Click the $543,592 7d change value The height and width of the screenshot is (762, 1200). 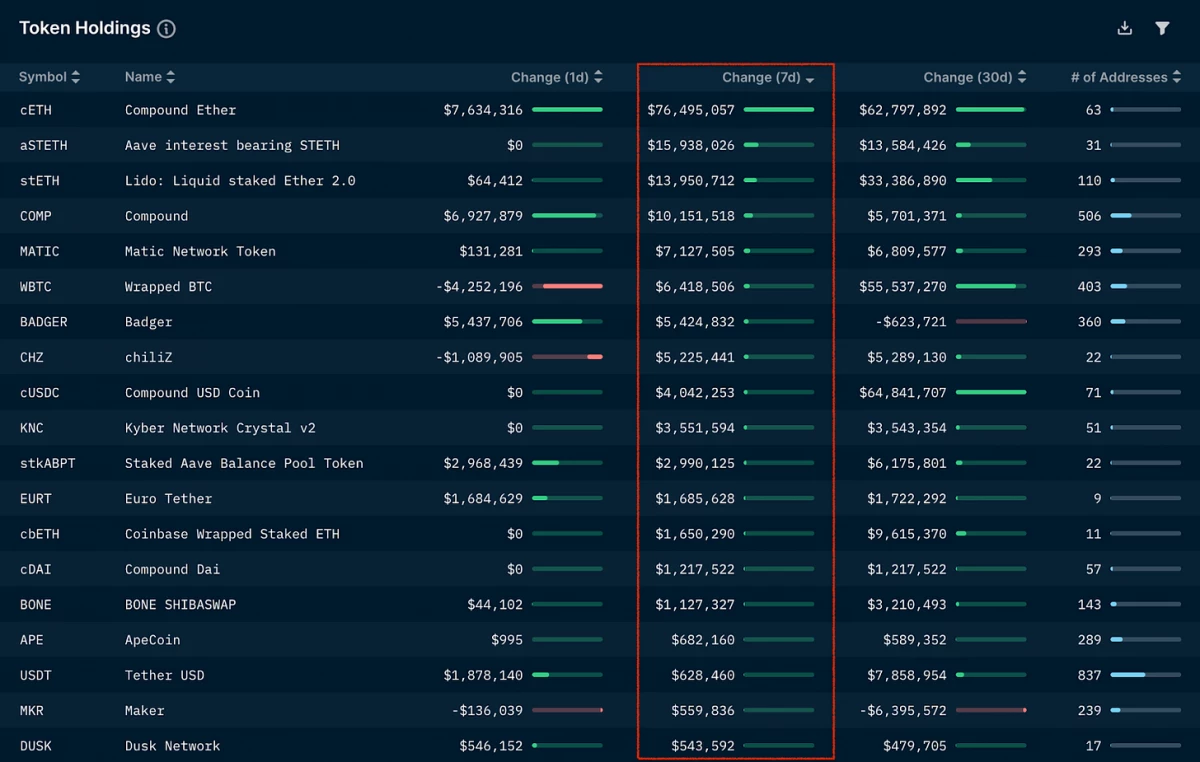pyautogui.click(x=703, y=746)
